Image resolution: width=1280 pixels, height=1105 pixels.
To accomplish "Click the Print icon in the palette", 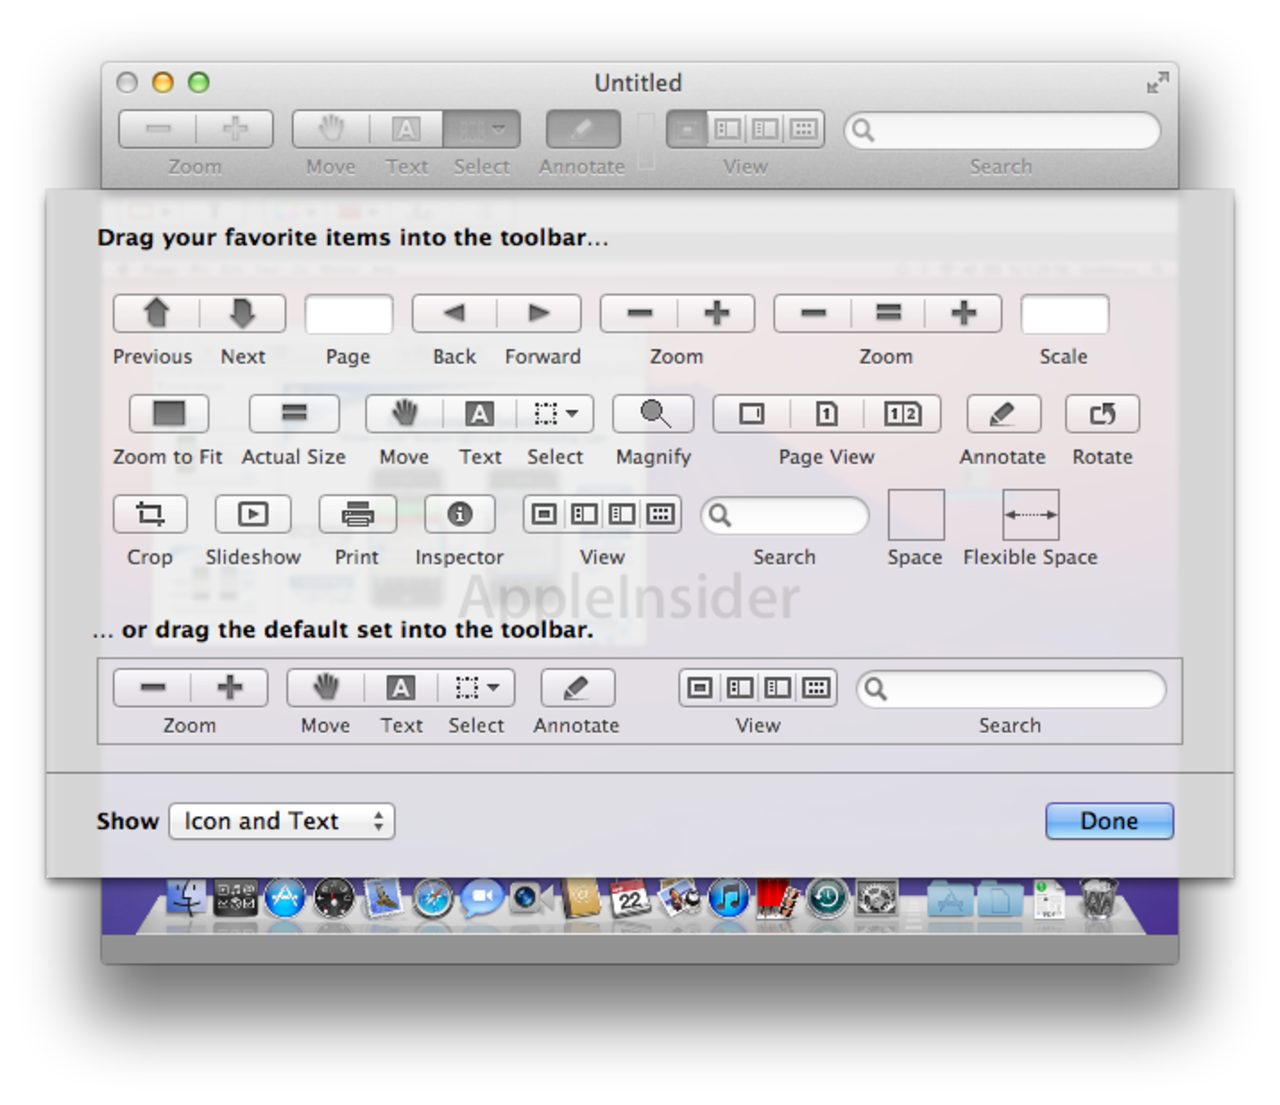I will 357,514.
